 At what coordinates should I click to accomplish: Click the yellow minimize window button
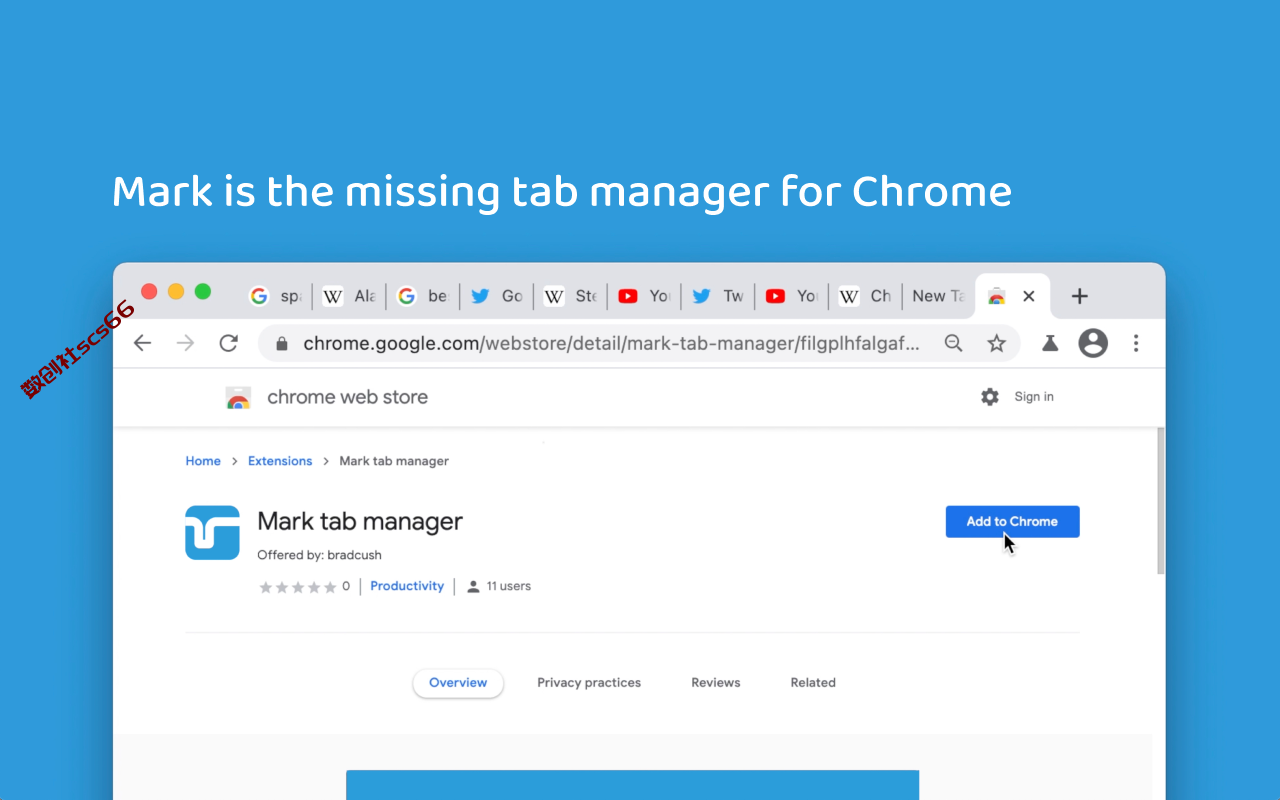[x=176, y=291]
